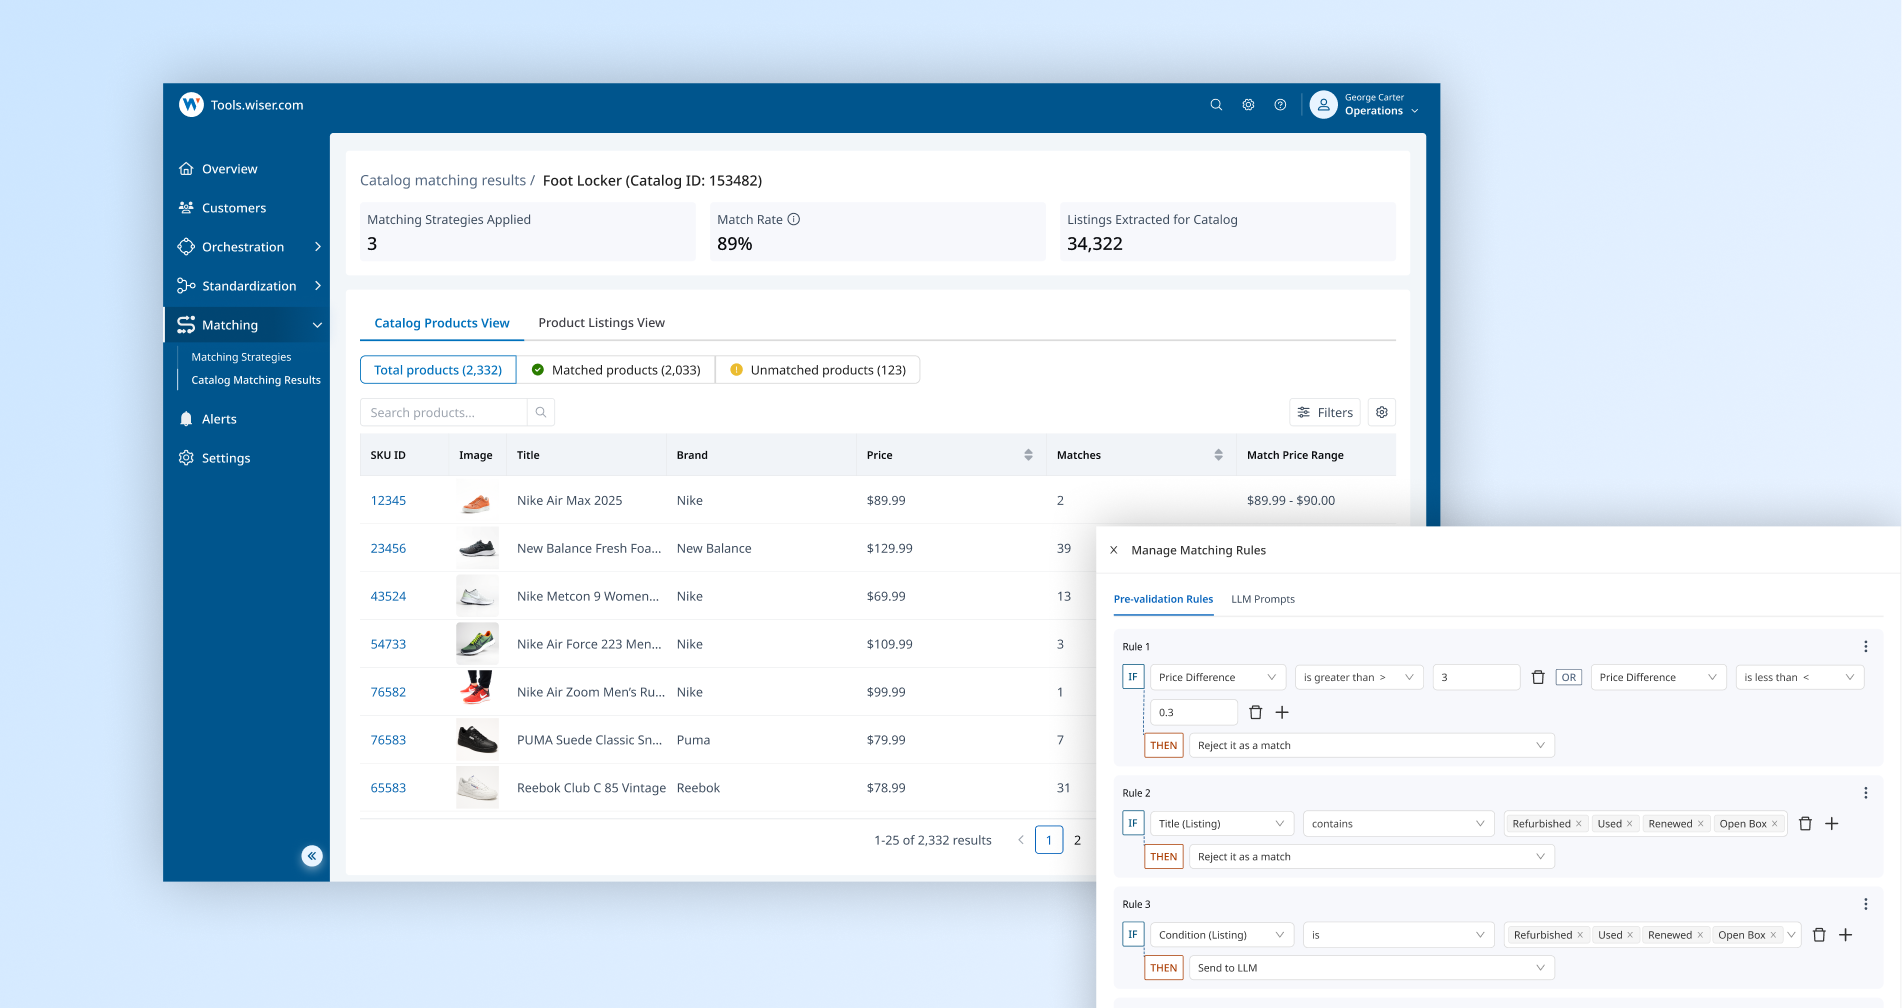Open Alerts in the sidebar
This screenshot has height=1008, width=1902.
click(x=219, y=419)
